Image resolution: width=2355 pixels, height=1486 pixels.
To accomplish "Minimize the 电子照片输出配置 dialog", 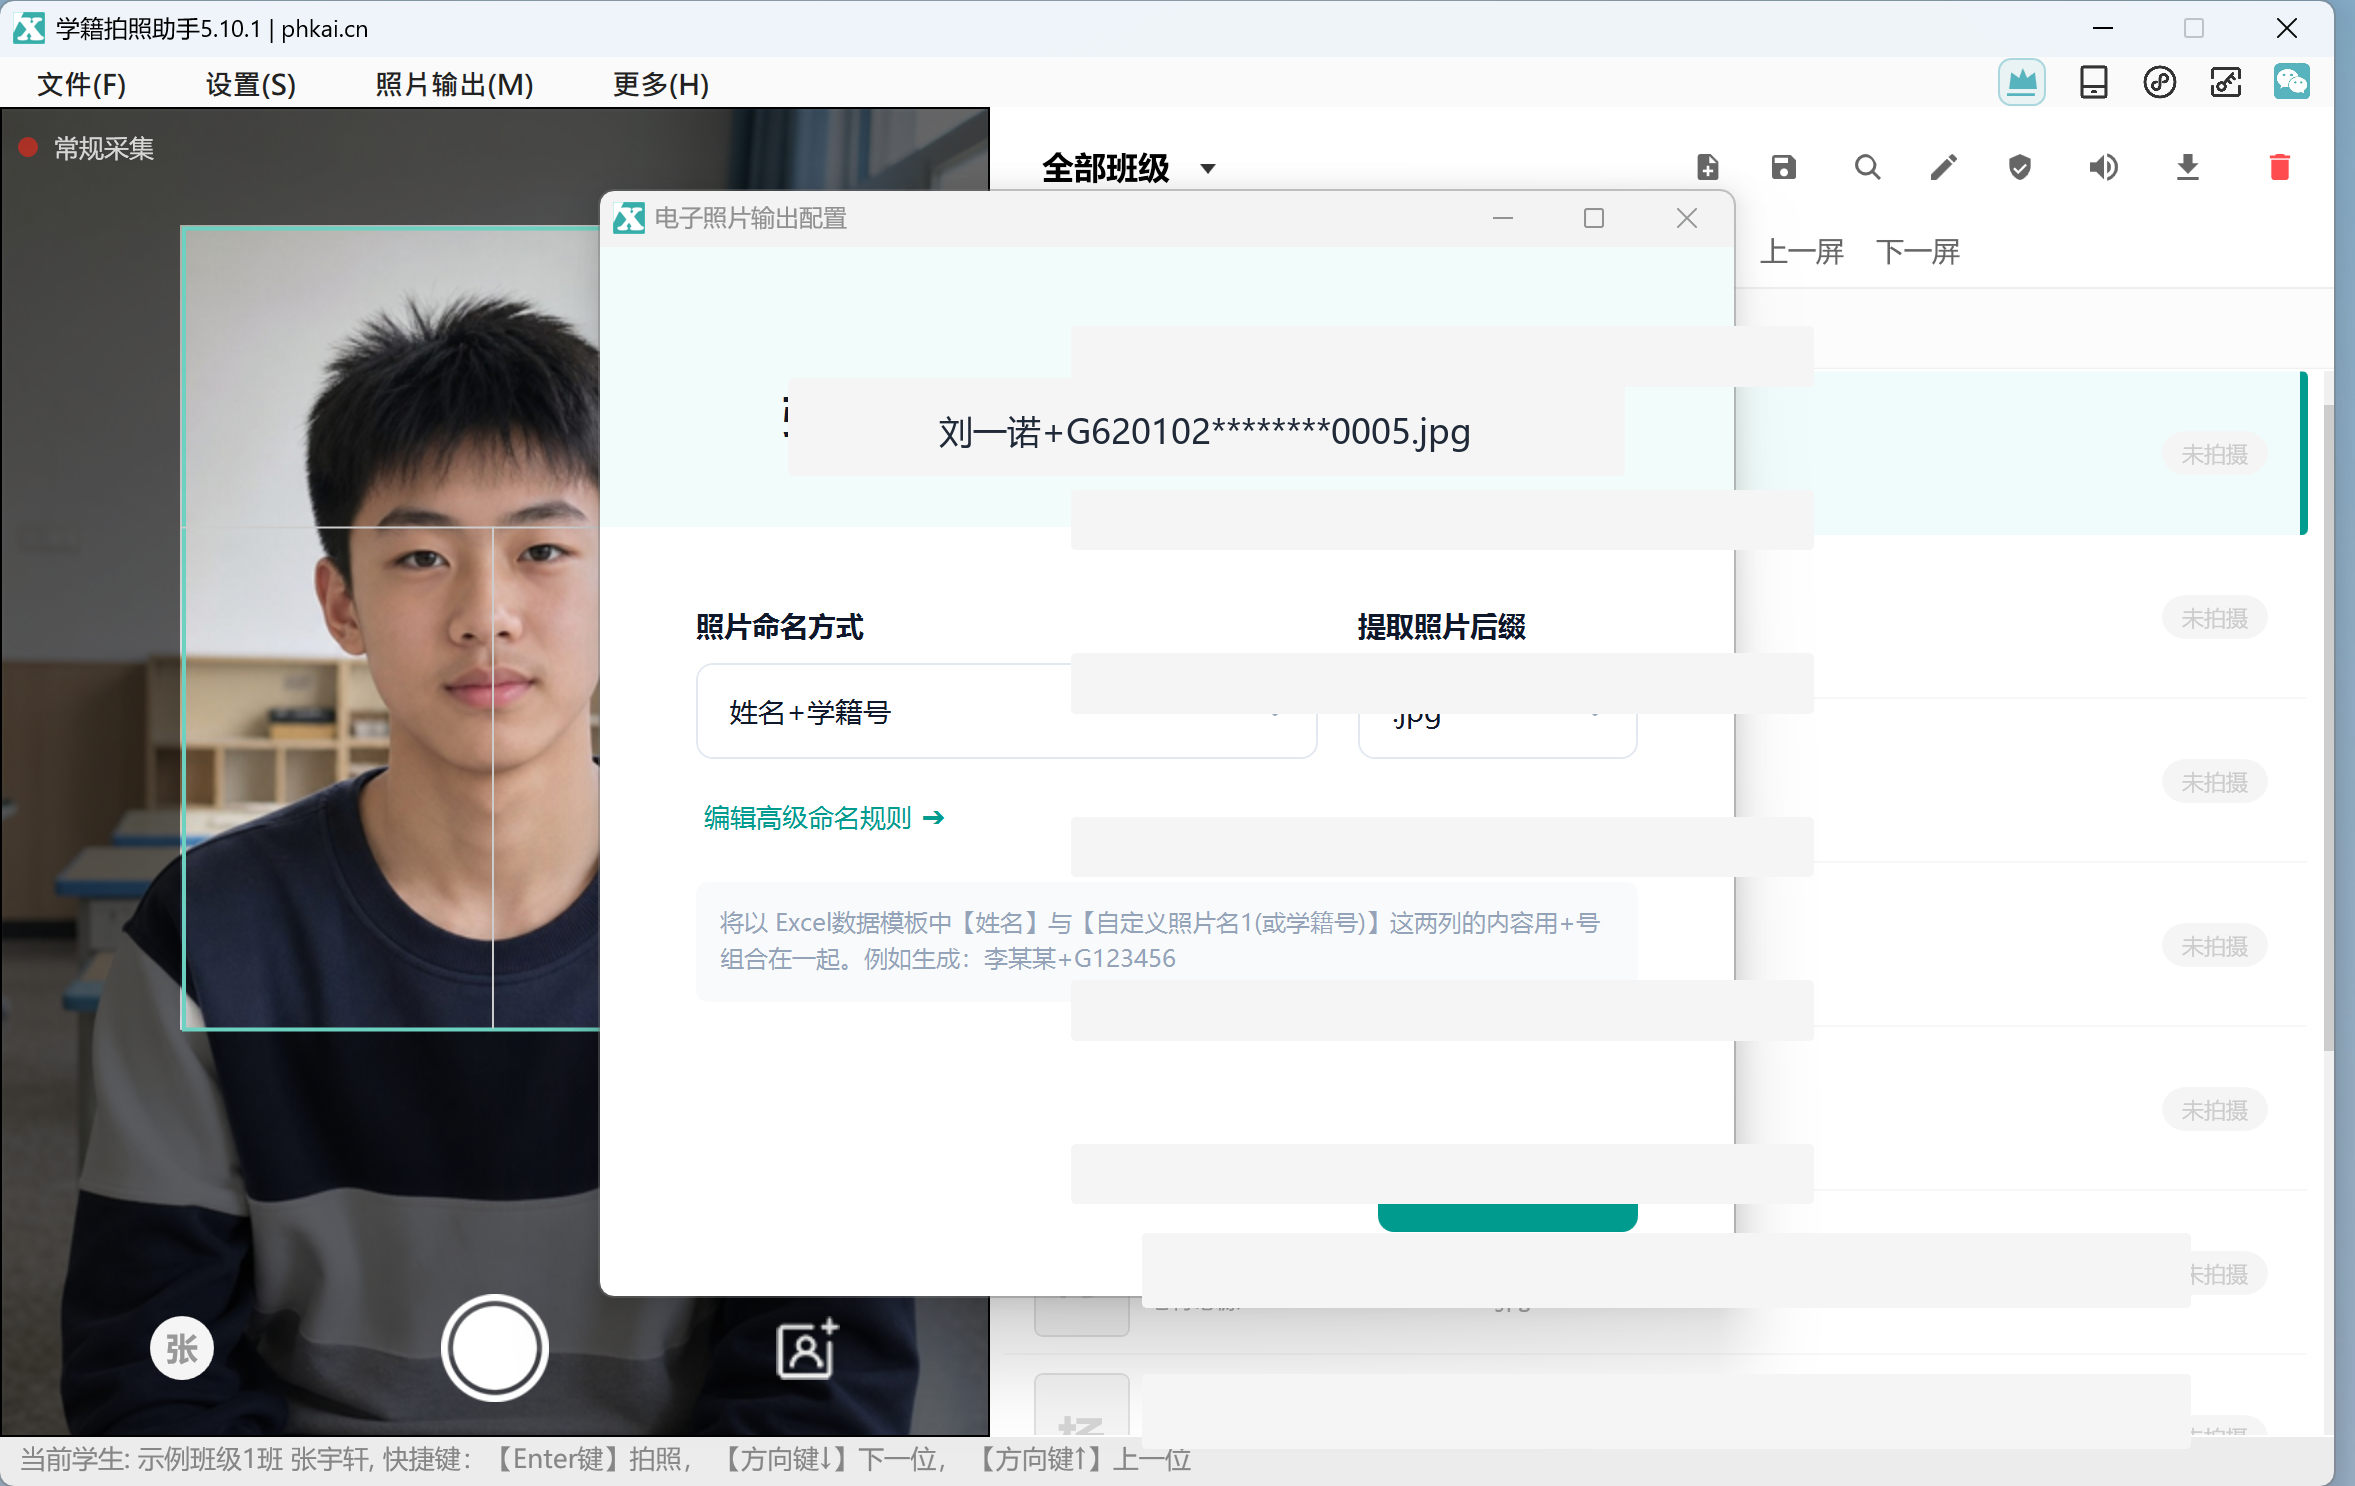I will click(1502, 218).
